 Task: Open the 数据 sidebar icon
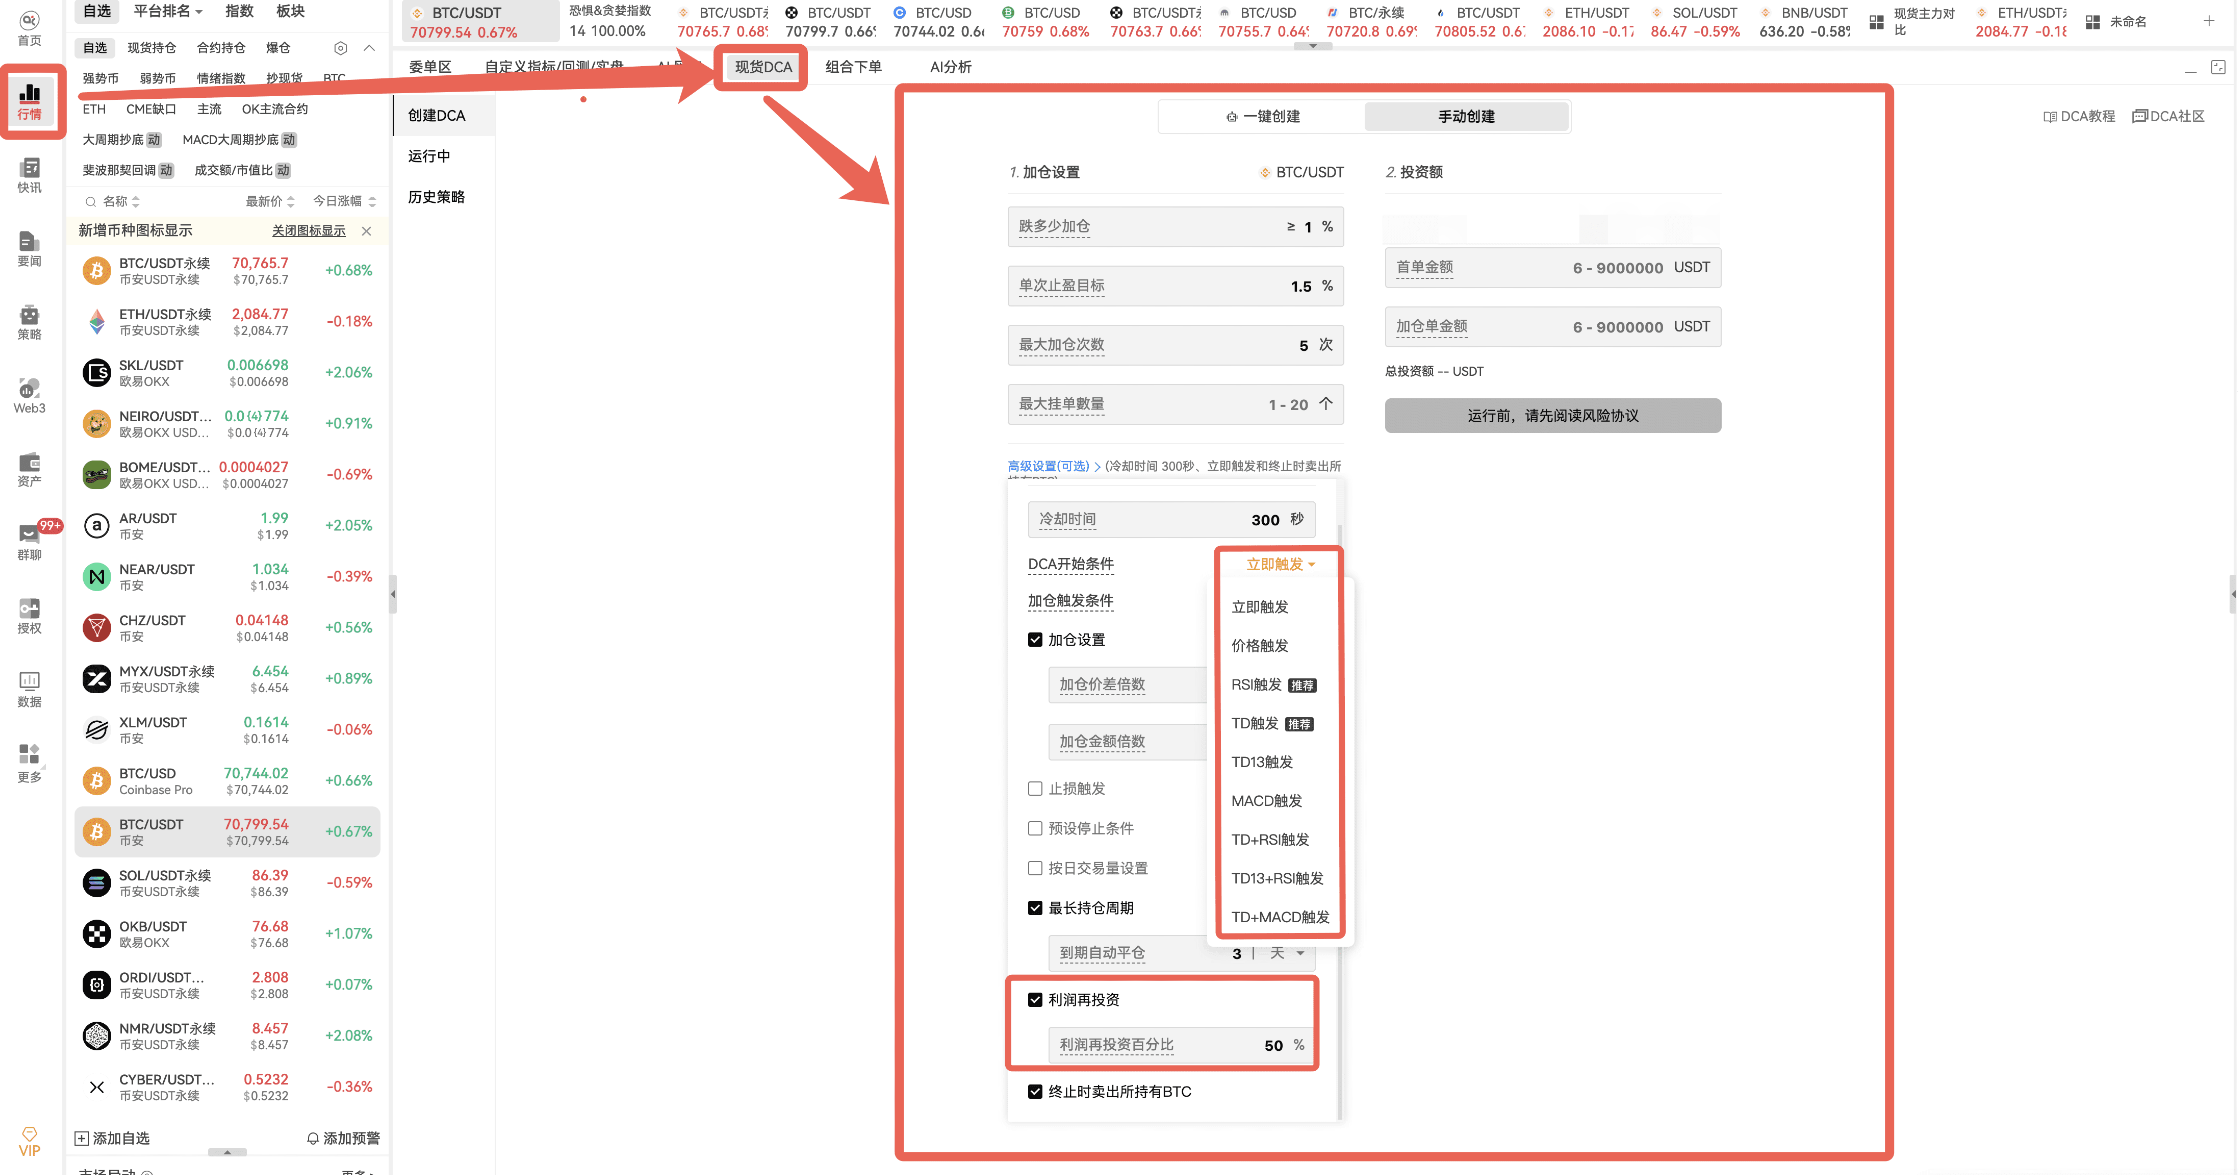[x=29, y=688]
